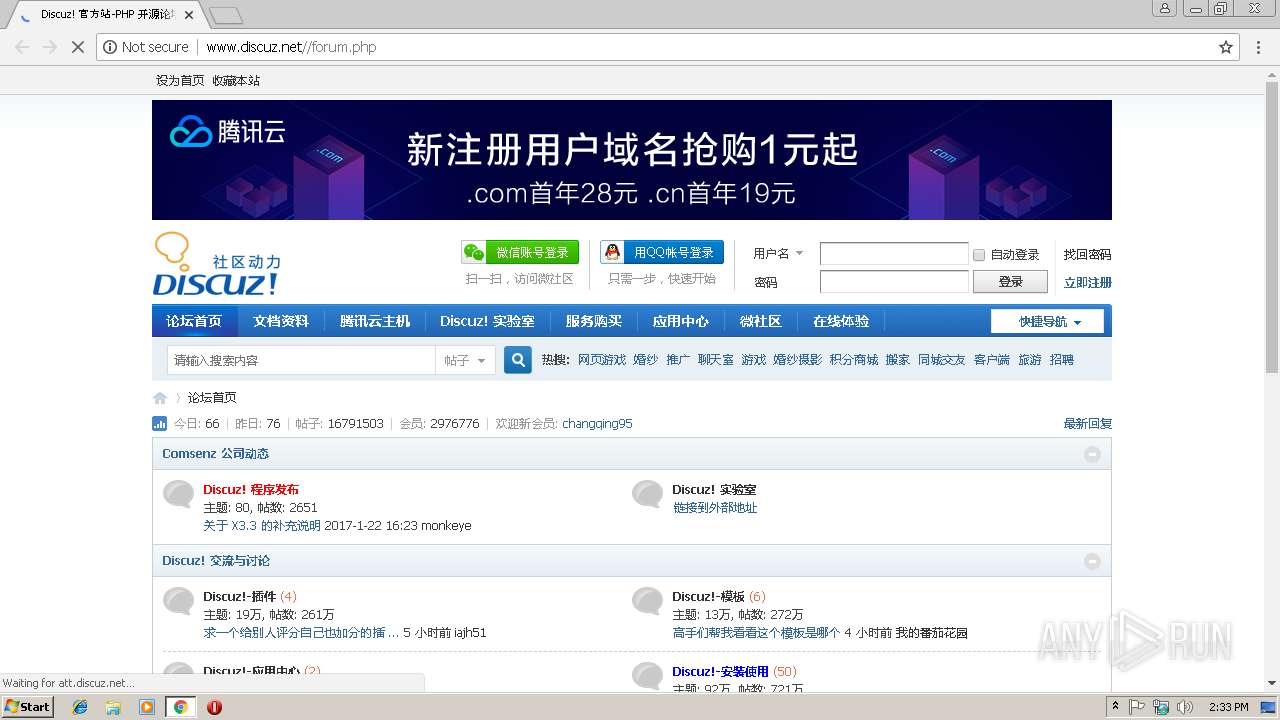Log in with QQ account button
The height and width of the screenshot is (720, 1280).
[662, 253]
